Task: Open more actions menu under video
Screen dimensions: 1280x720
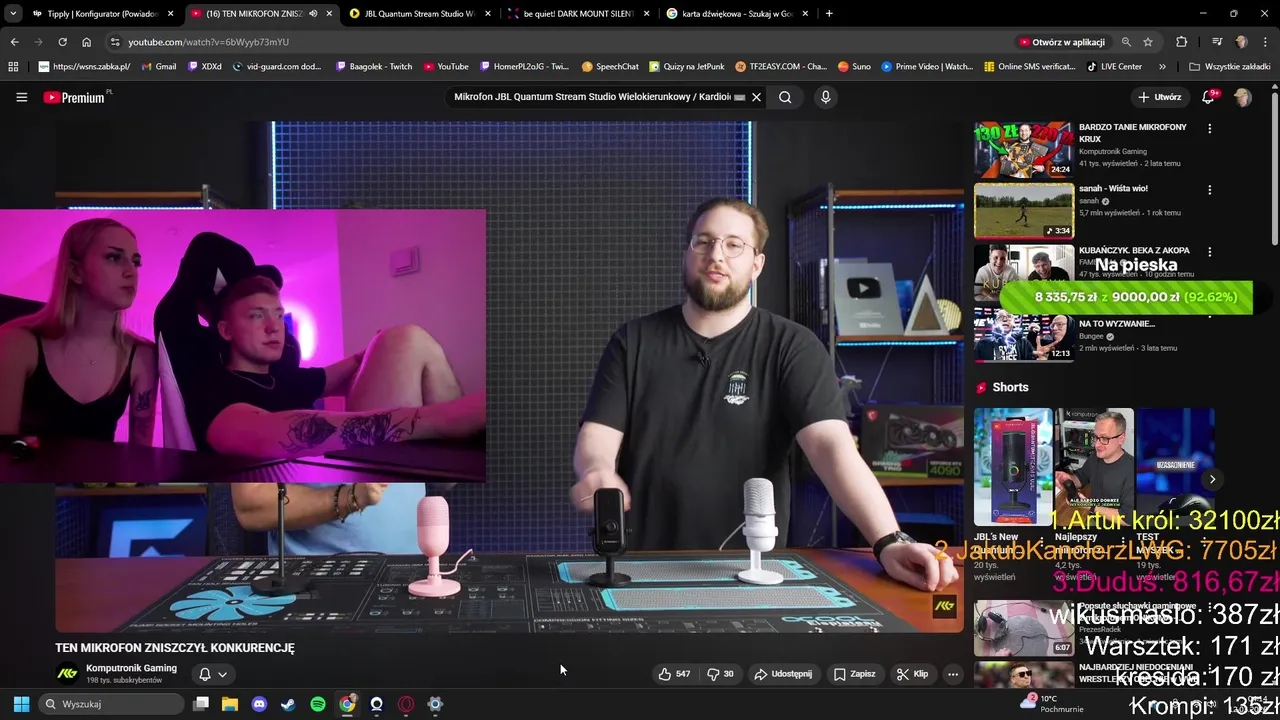Action: coord(953,674)
